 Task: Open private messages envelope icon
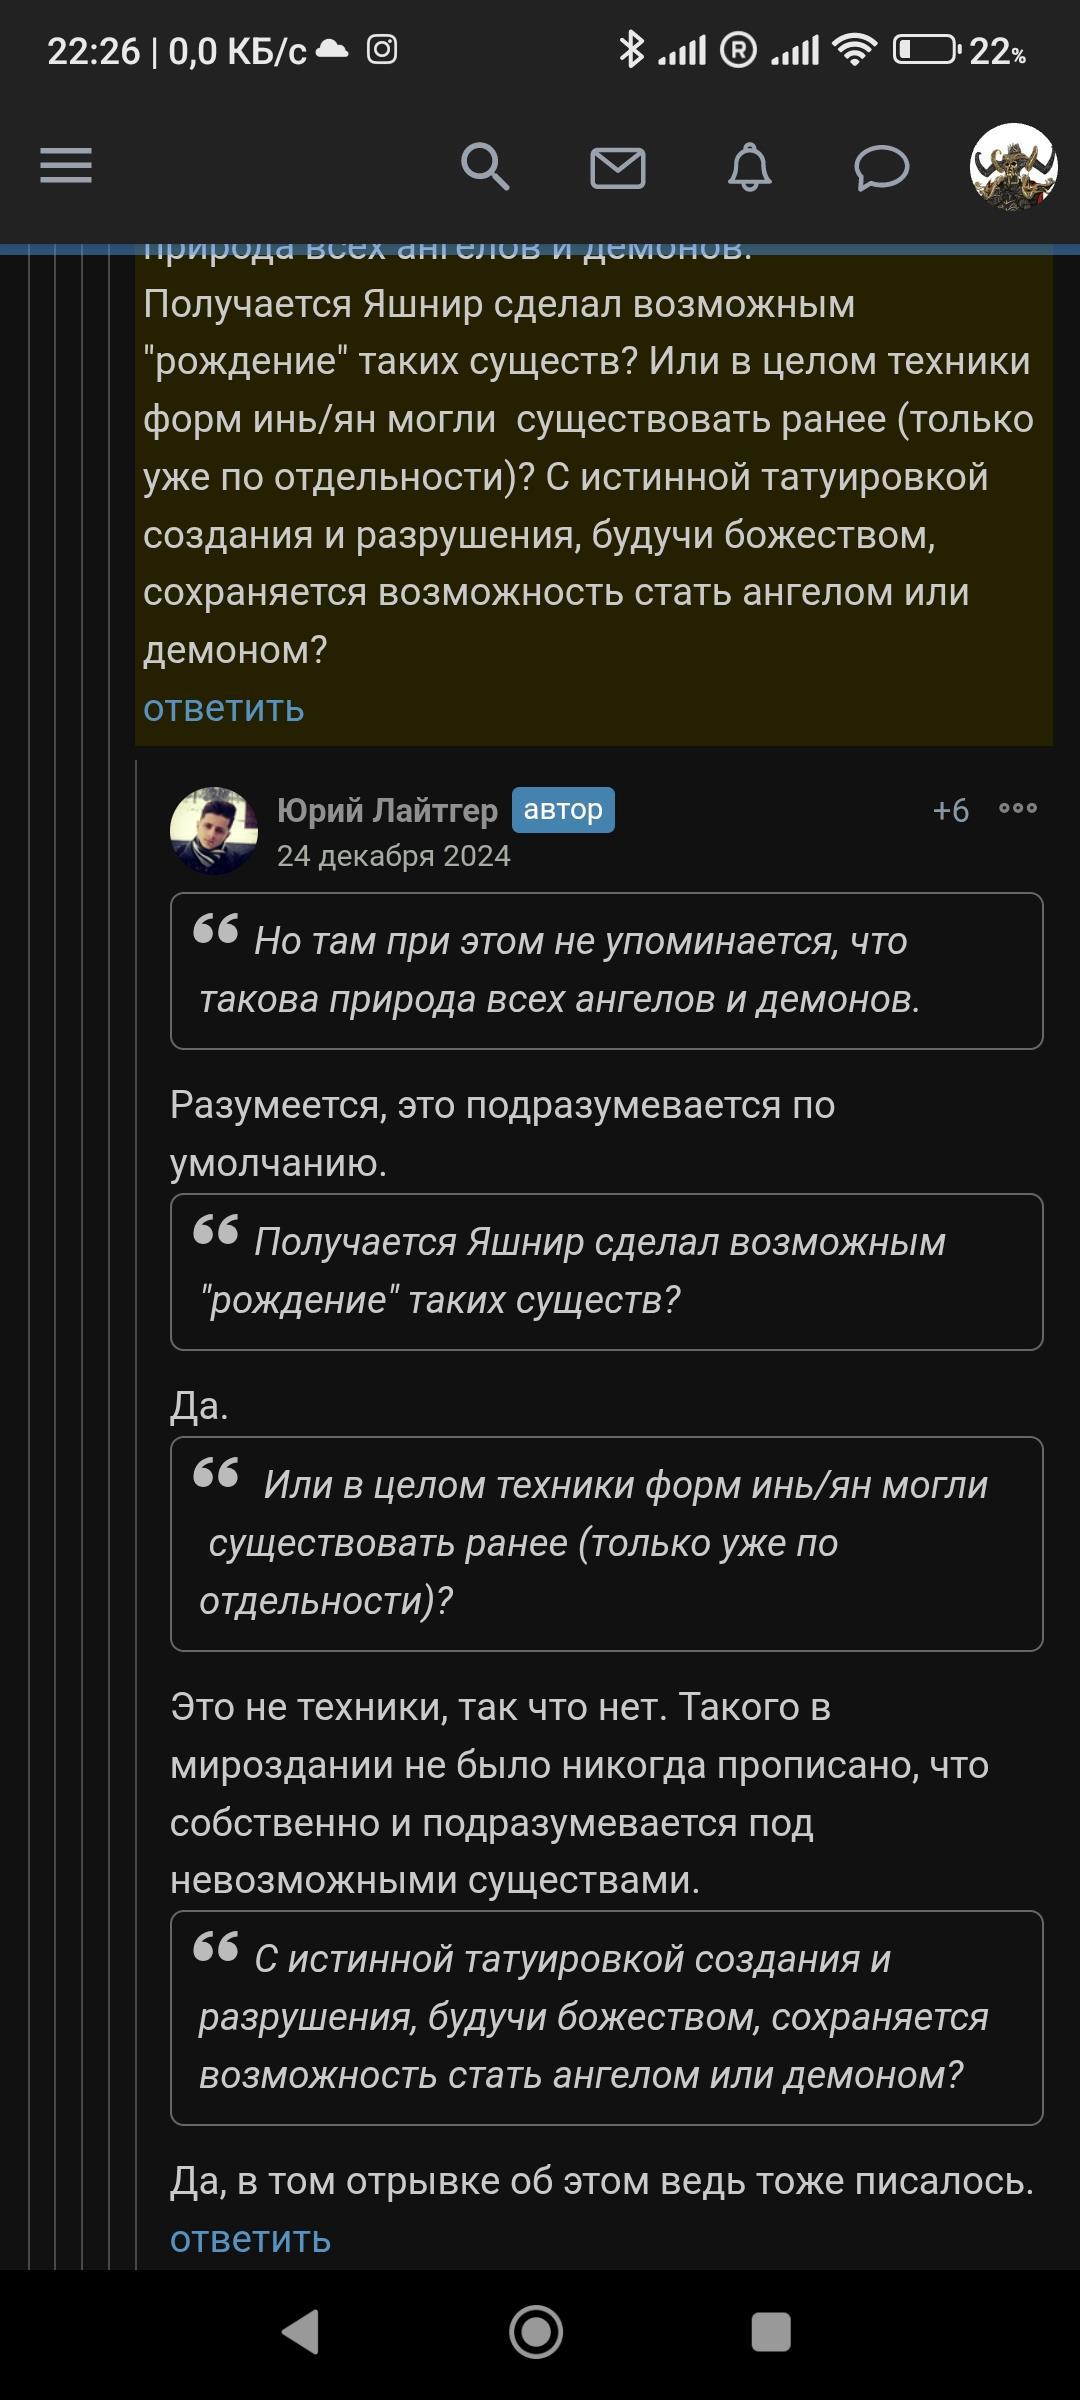point(617,167)
